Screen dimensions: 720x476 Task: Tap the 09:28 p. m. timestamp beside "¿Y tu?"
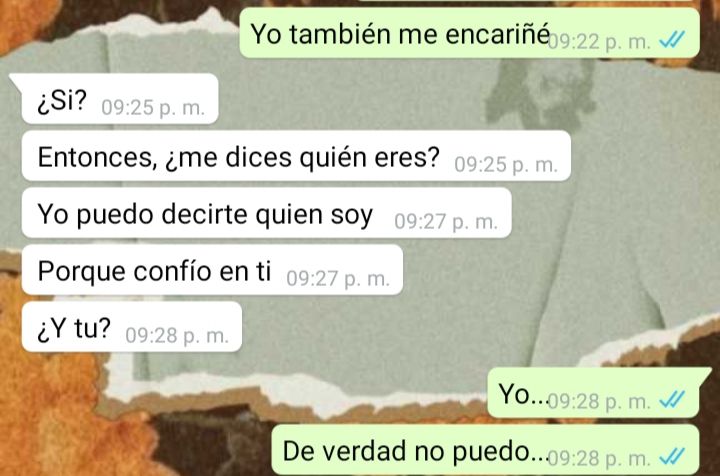pos(177,336)
